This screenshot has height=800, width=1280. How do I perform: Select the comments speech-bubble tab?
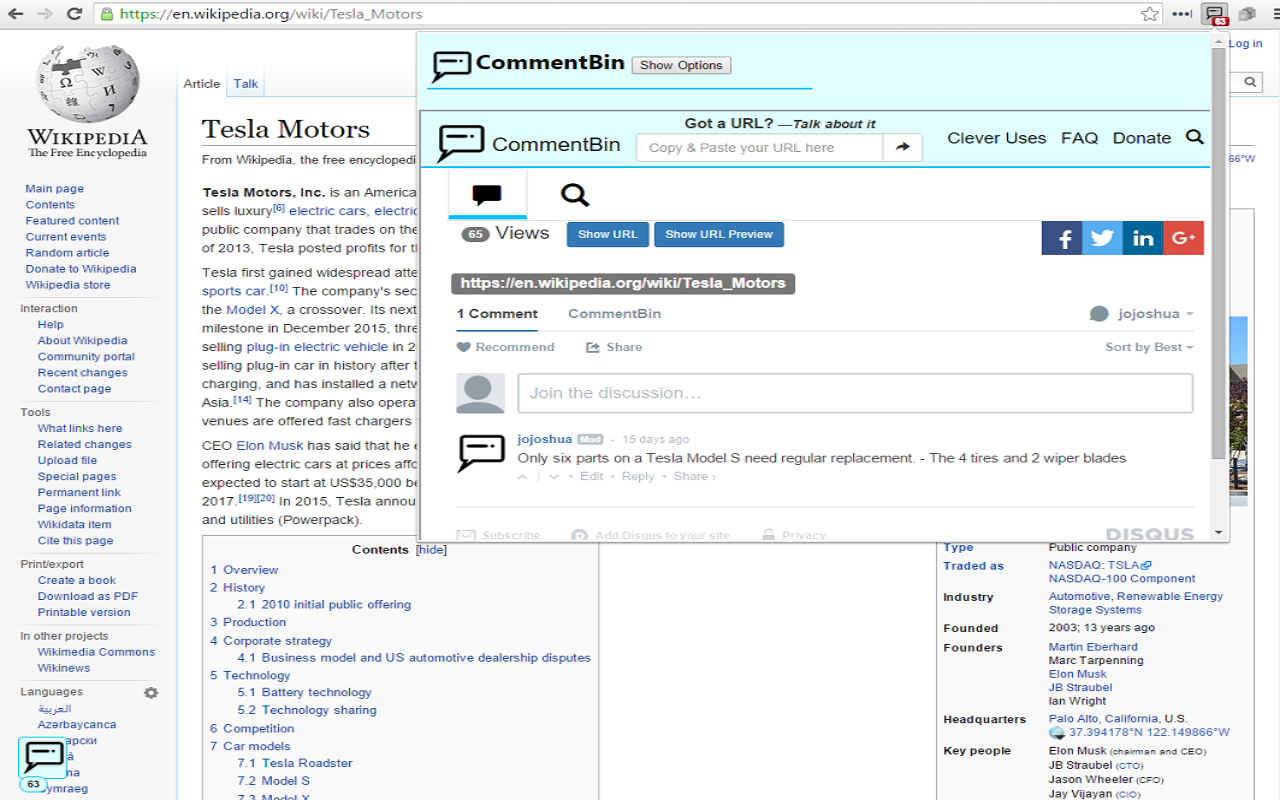pos(487,195)
